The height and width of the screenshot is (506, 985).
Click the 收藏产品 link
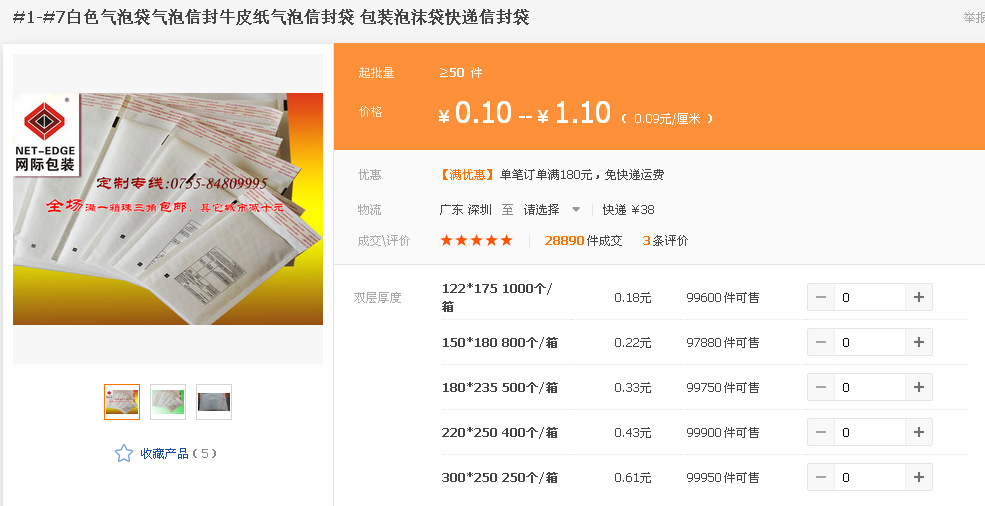(x=164, y=453)
